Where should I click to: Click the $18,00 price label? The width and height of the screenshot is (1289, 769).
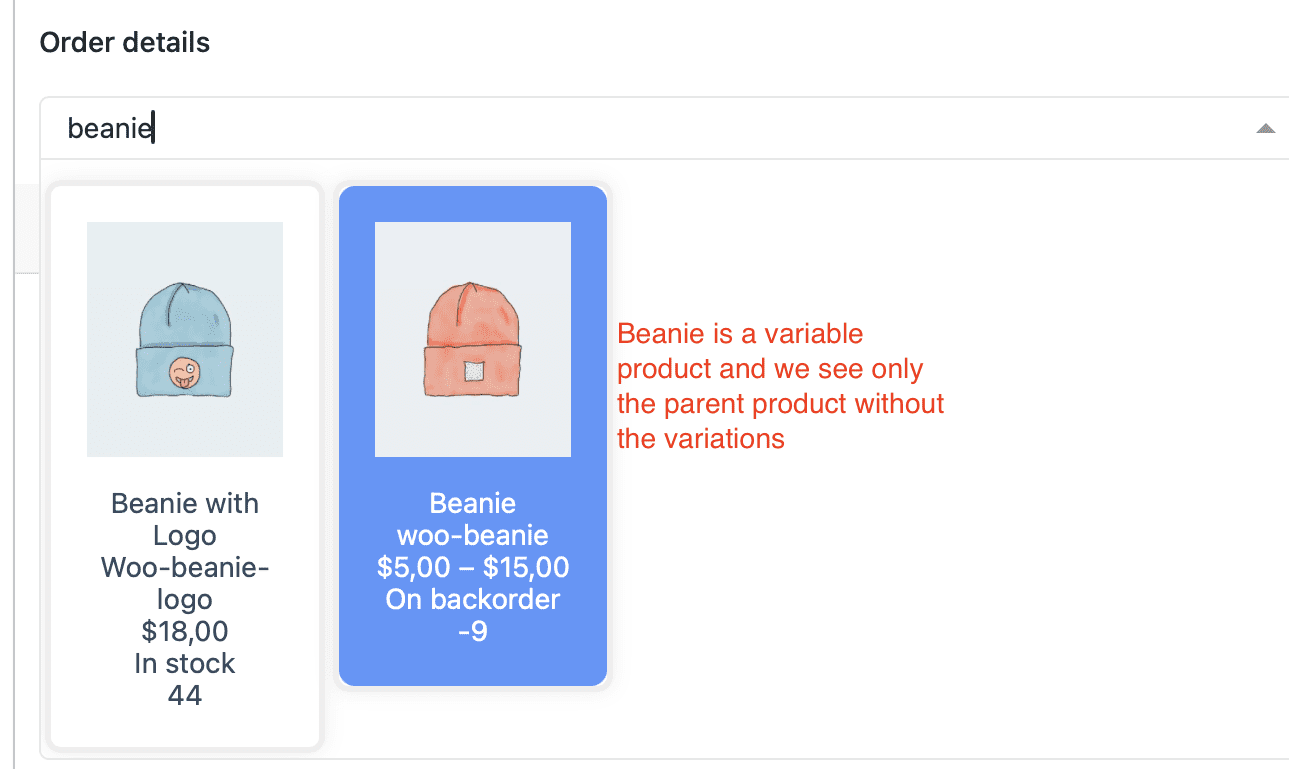point(184,631)
